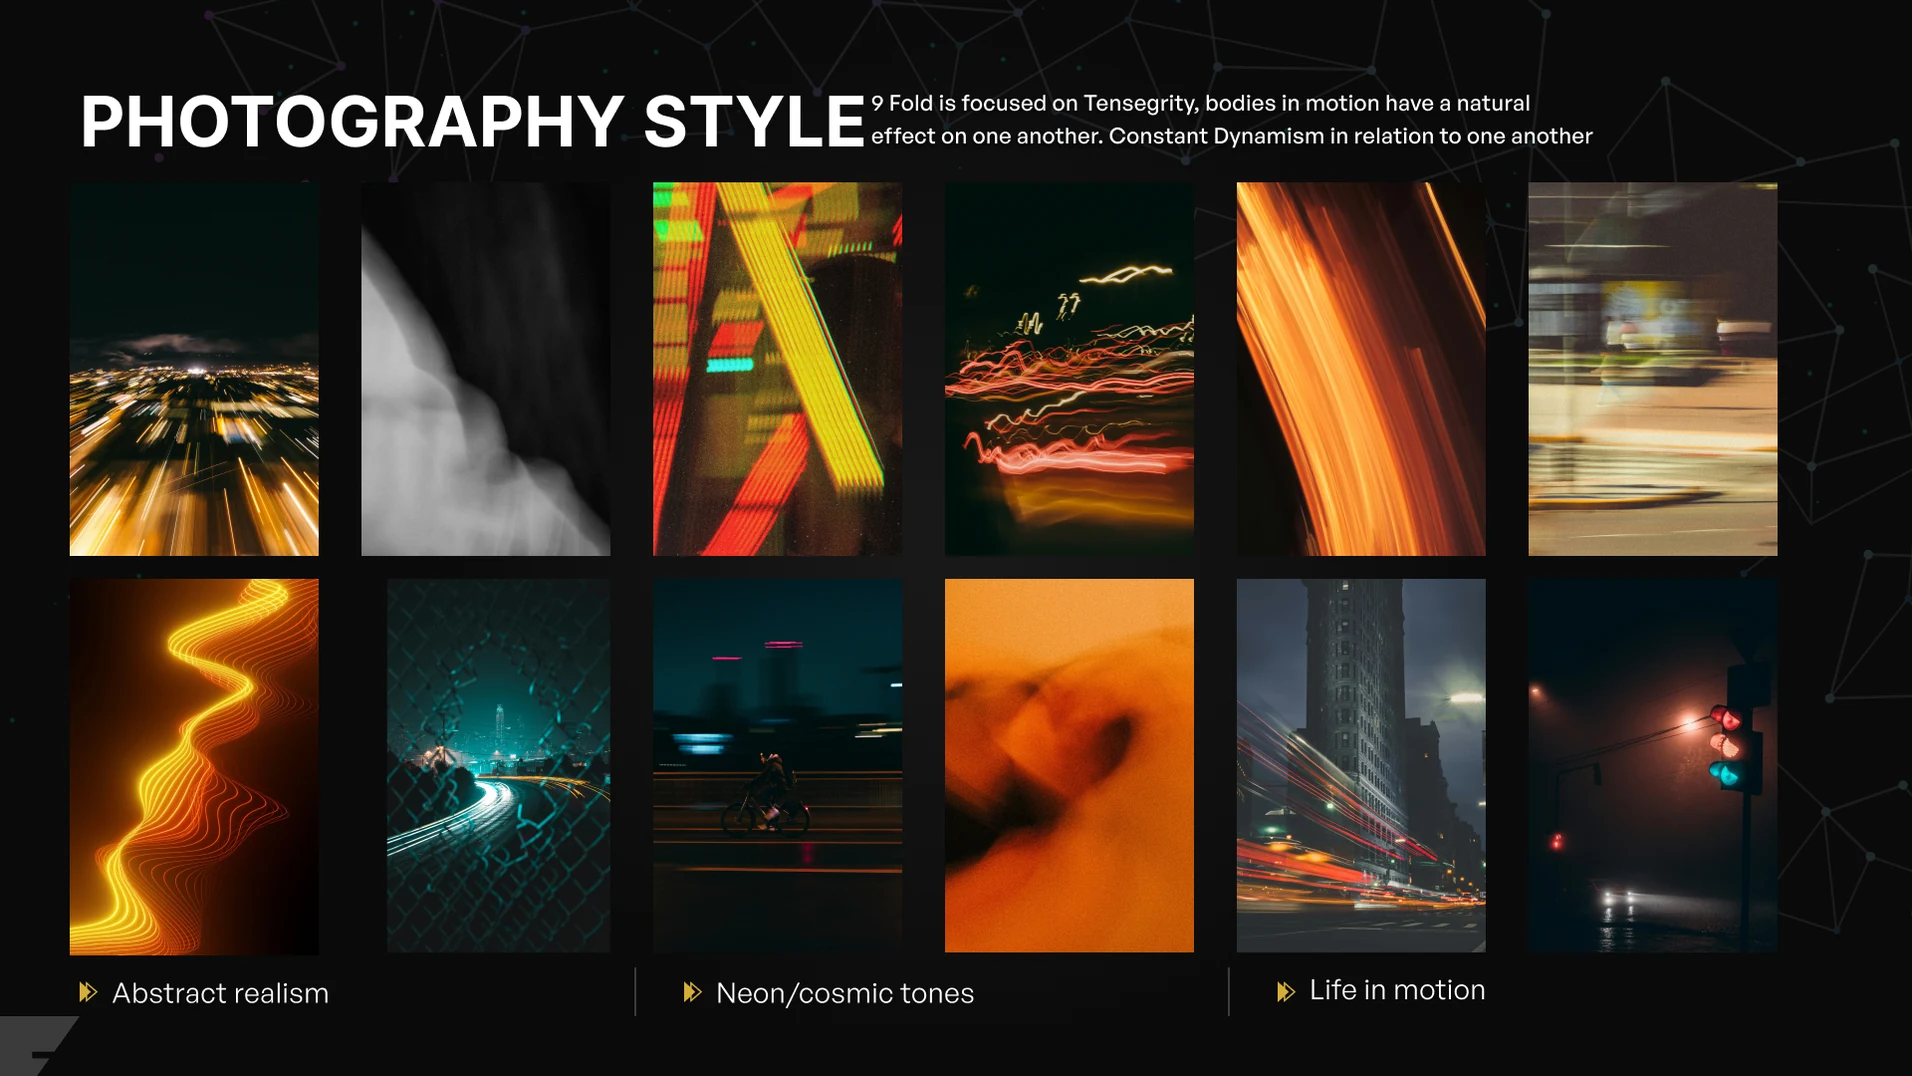Select the Abstract realism label

click(x=220, y=993)
